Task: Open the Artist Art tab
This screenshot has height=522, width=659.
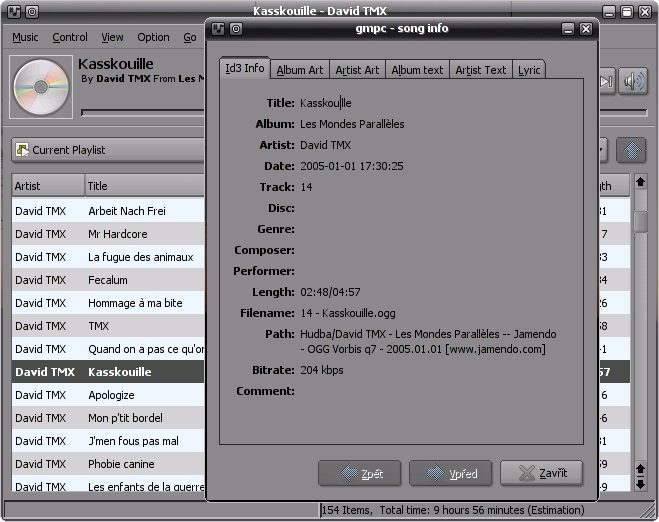Action: pos(357,70)
